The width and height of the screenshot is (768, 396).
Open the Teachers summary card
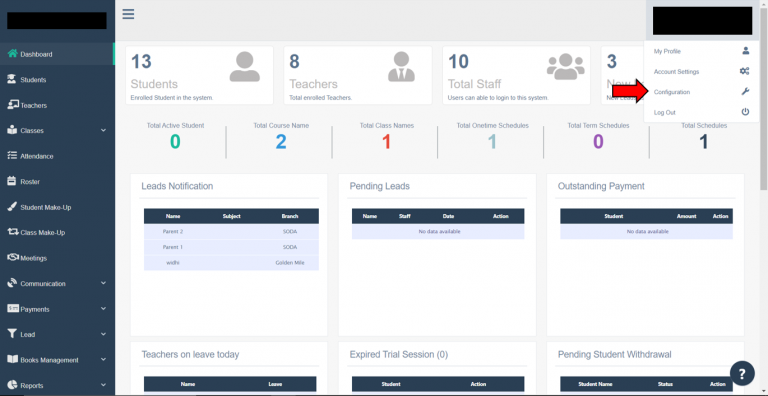tap(358, 75)
